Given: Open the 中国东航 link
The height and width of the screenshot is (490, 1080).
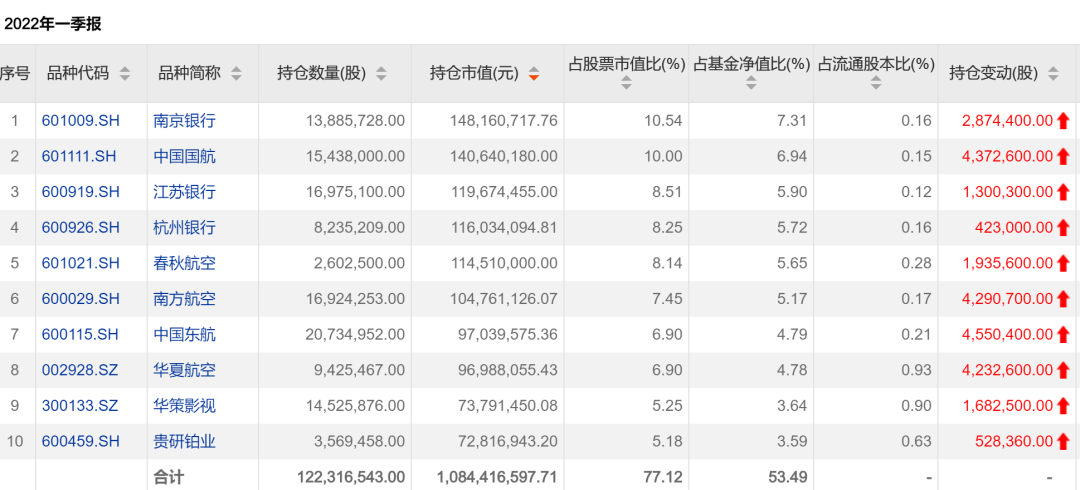Looking at the screenshot, I should coord(184,334).
